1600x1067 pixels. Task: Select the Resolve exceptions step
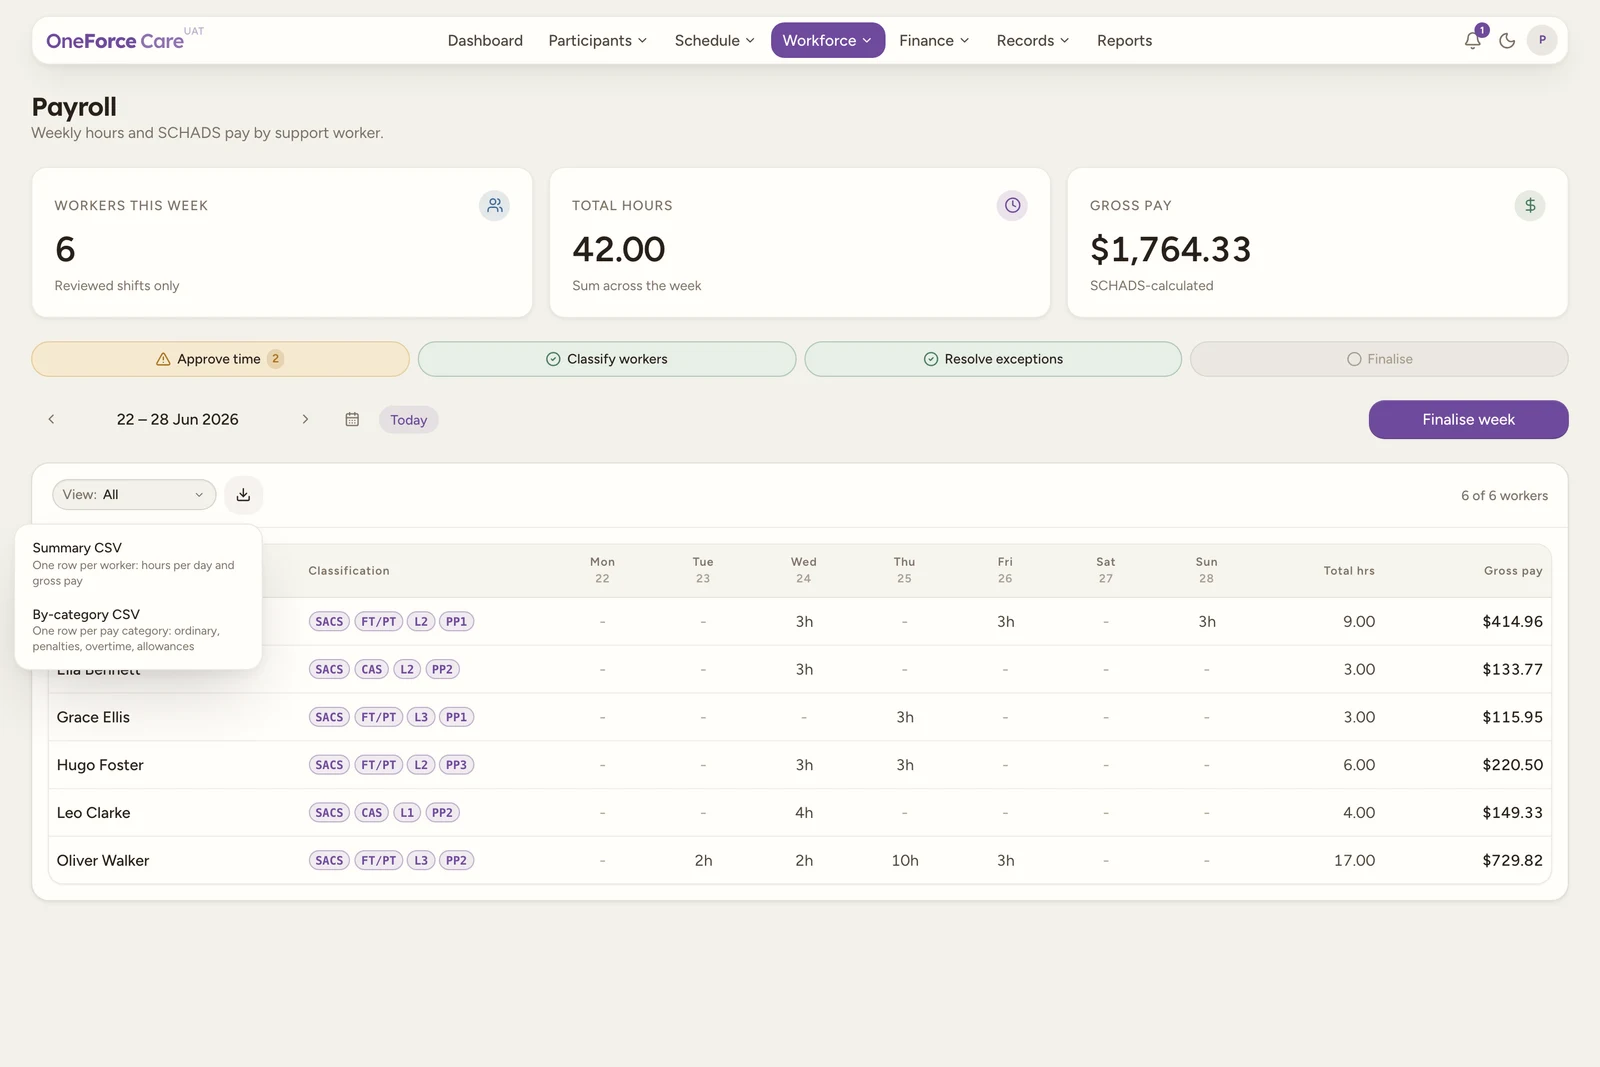[x=993, y=359]
